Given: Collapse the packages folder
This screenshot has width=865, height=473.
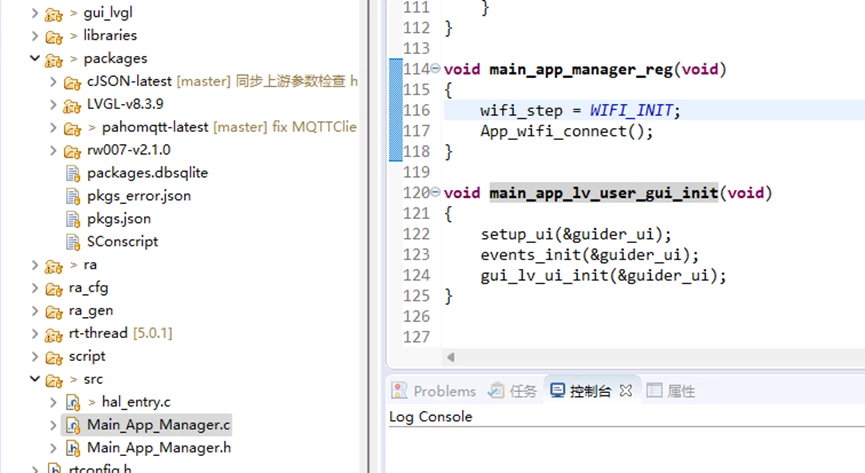Looking at the screenshot, I should [x=35, y=58].
